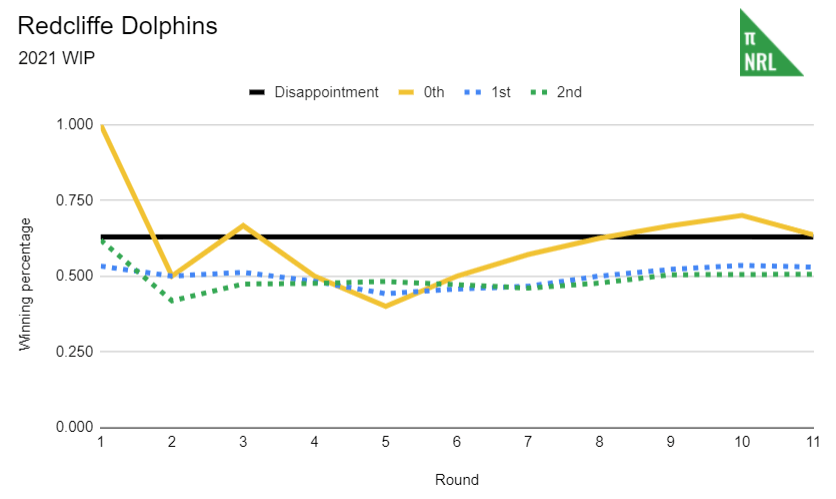Select the Round axis title
The height and width of the screenshot is (499, 836).
pos(457,480)
